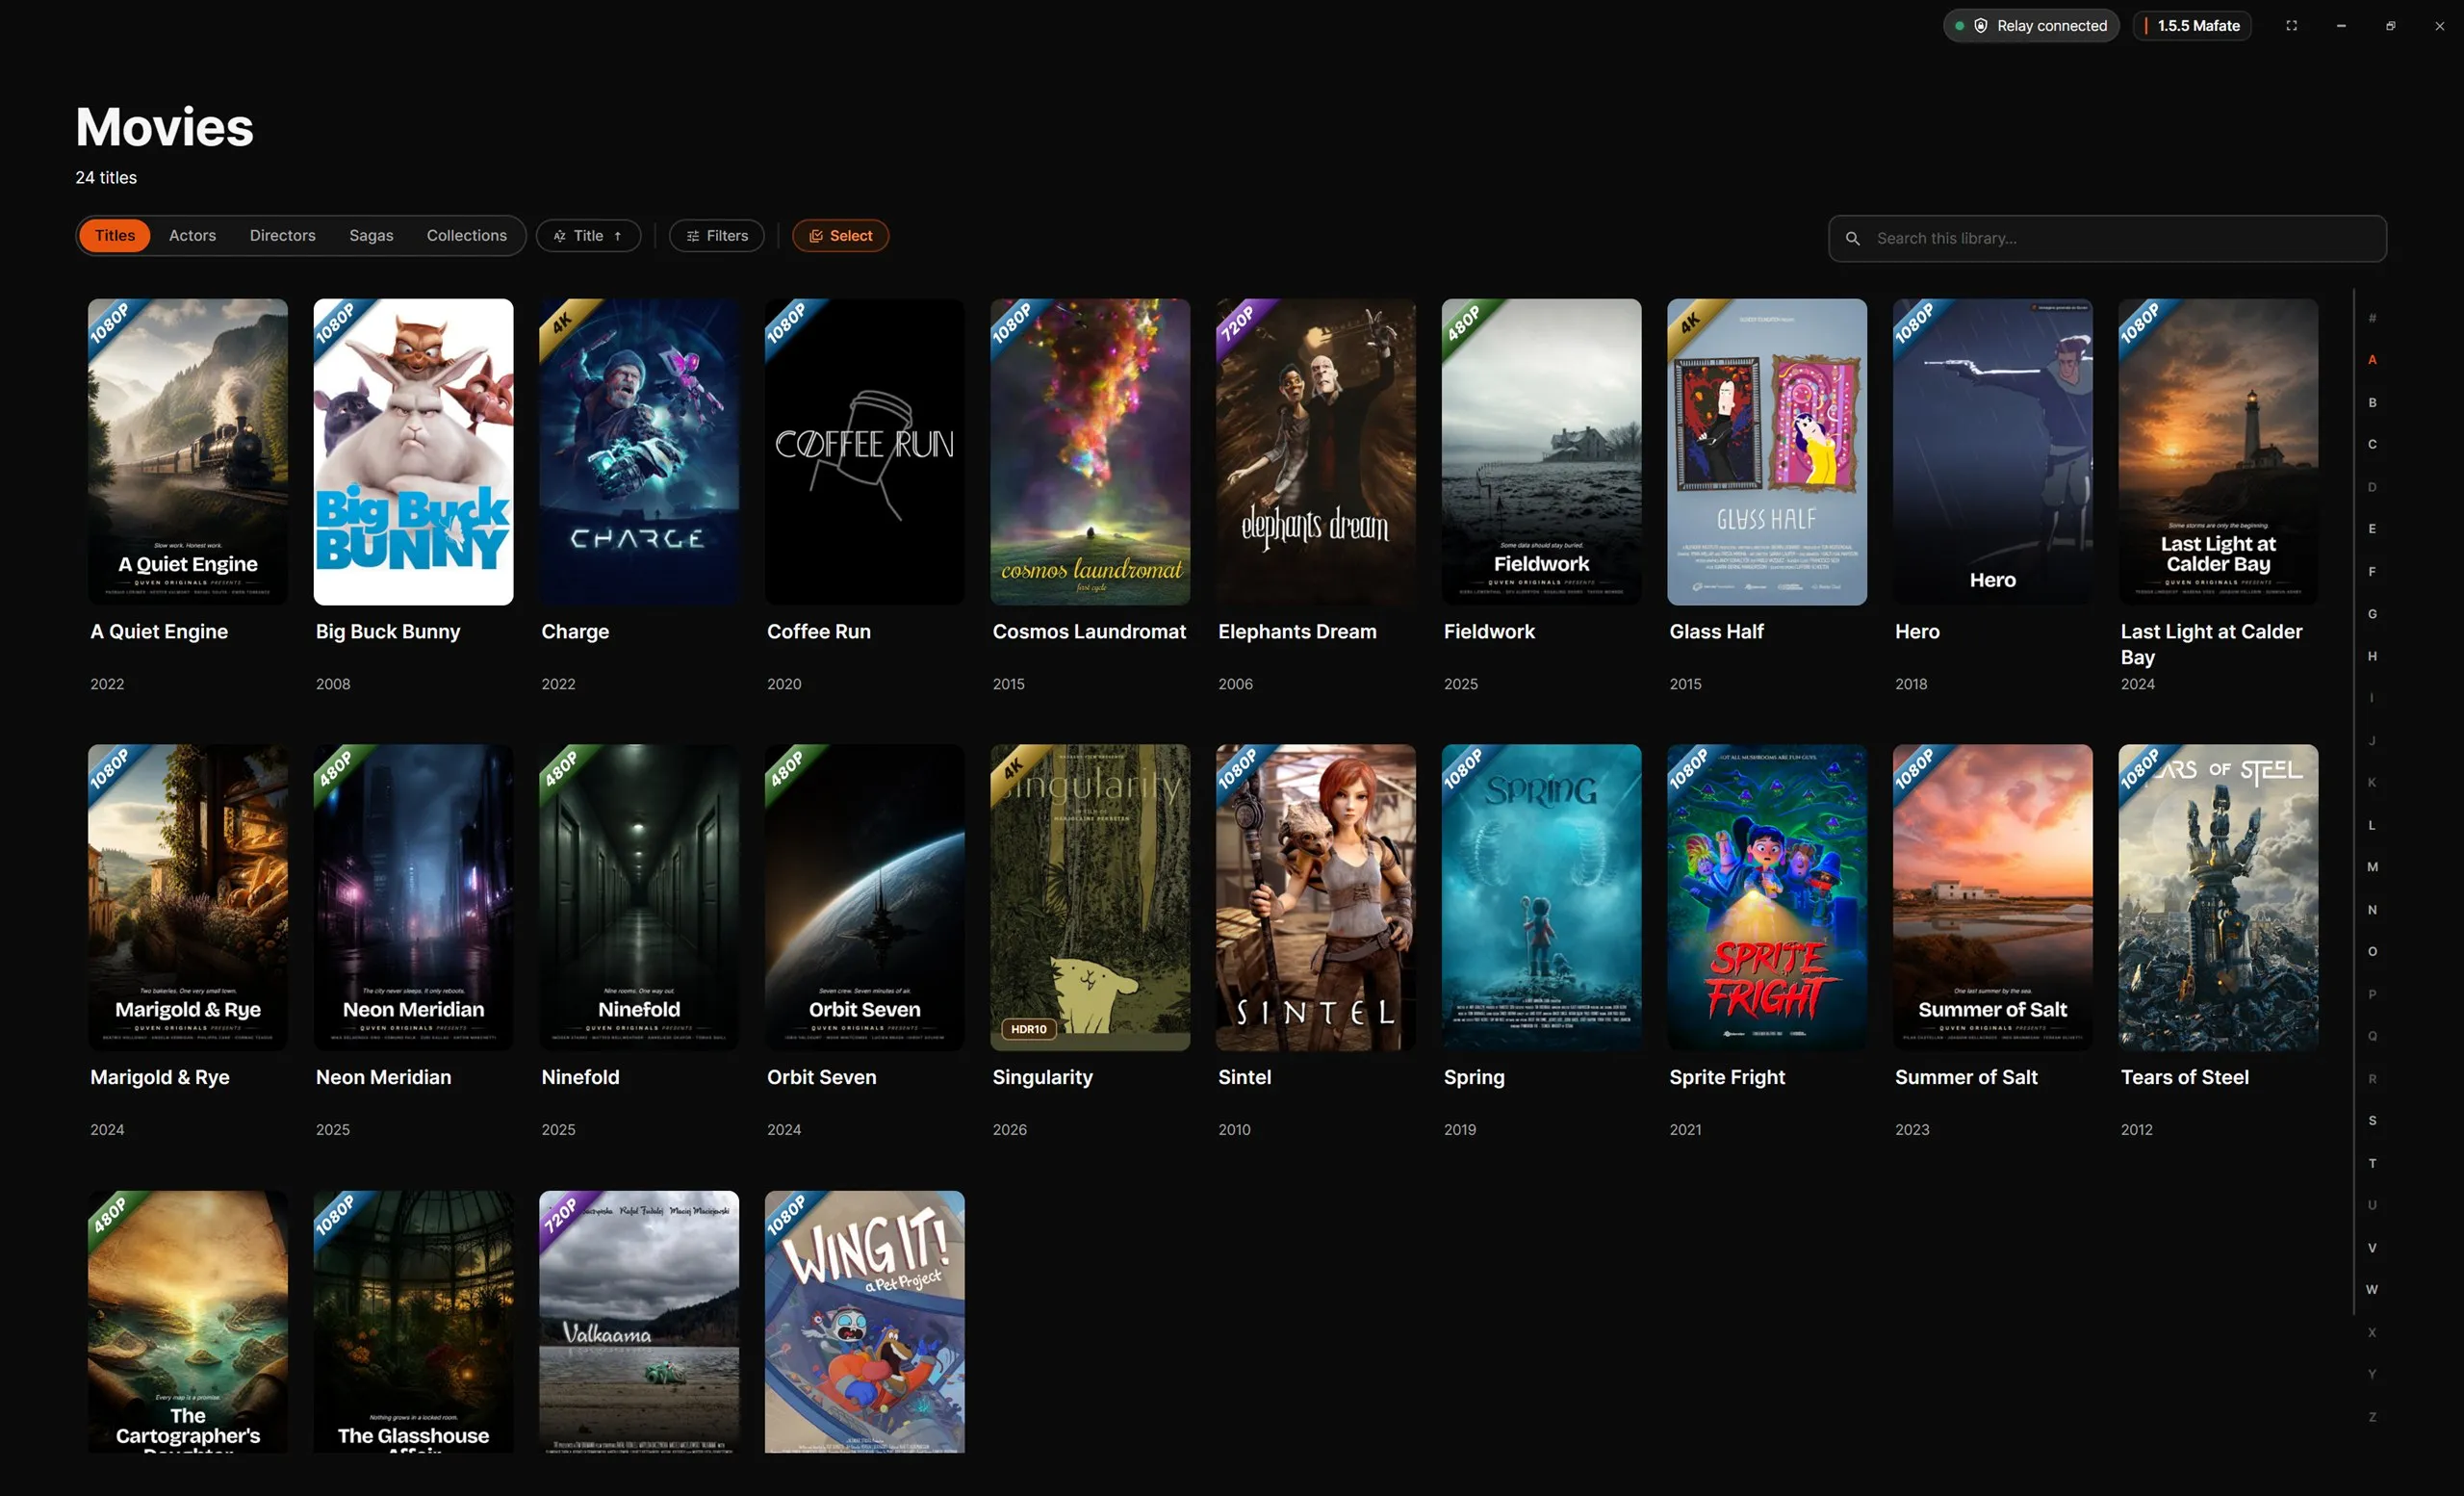Open the Tears of Steel poster

(x=2218, y=897)
